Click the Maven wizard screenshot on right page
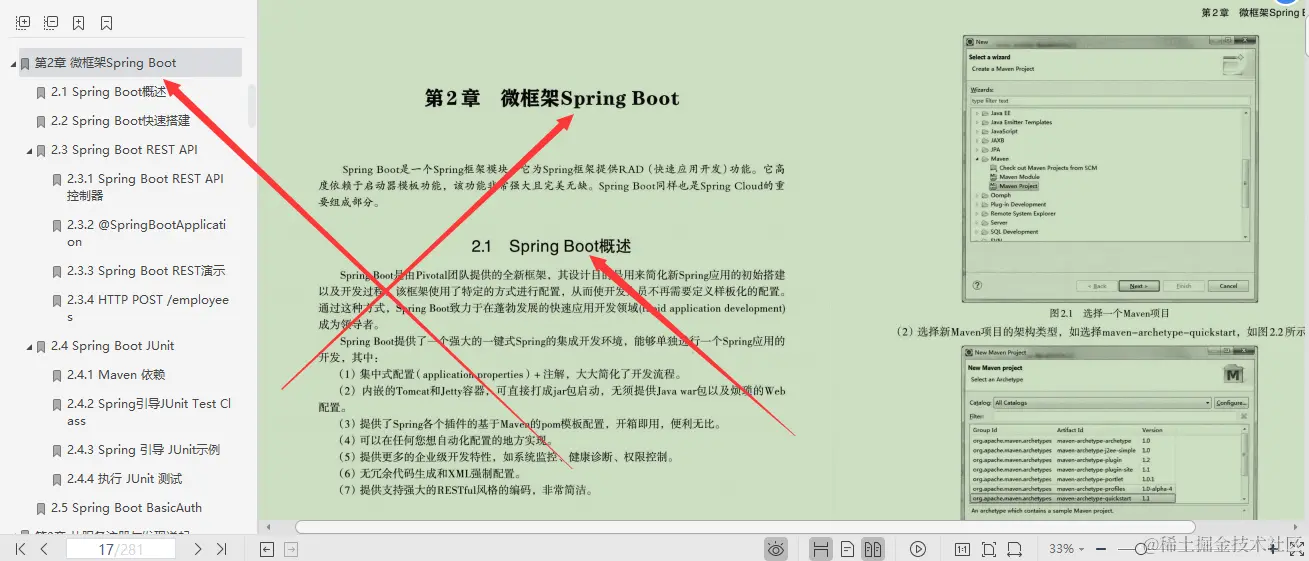 [x=1109, y=169]
